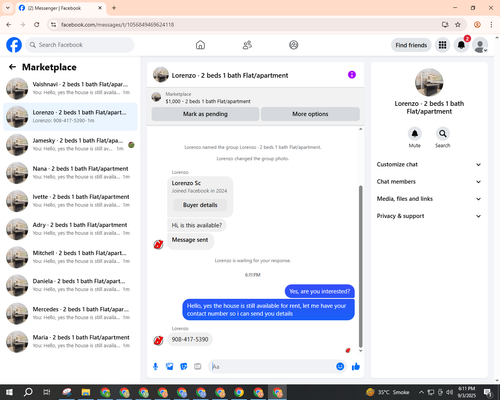
Task: Open the emoji picker
Action: tap(340, 366)
